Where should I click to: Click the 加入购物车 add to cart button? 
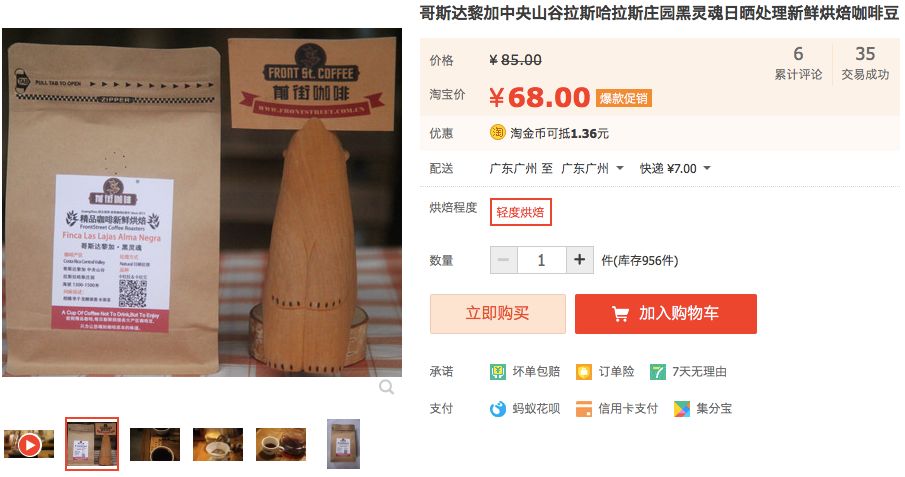tap(665, 314)
